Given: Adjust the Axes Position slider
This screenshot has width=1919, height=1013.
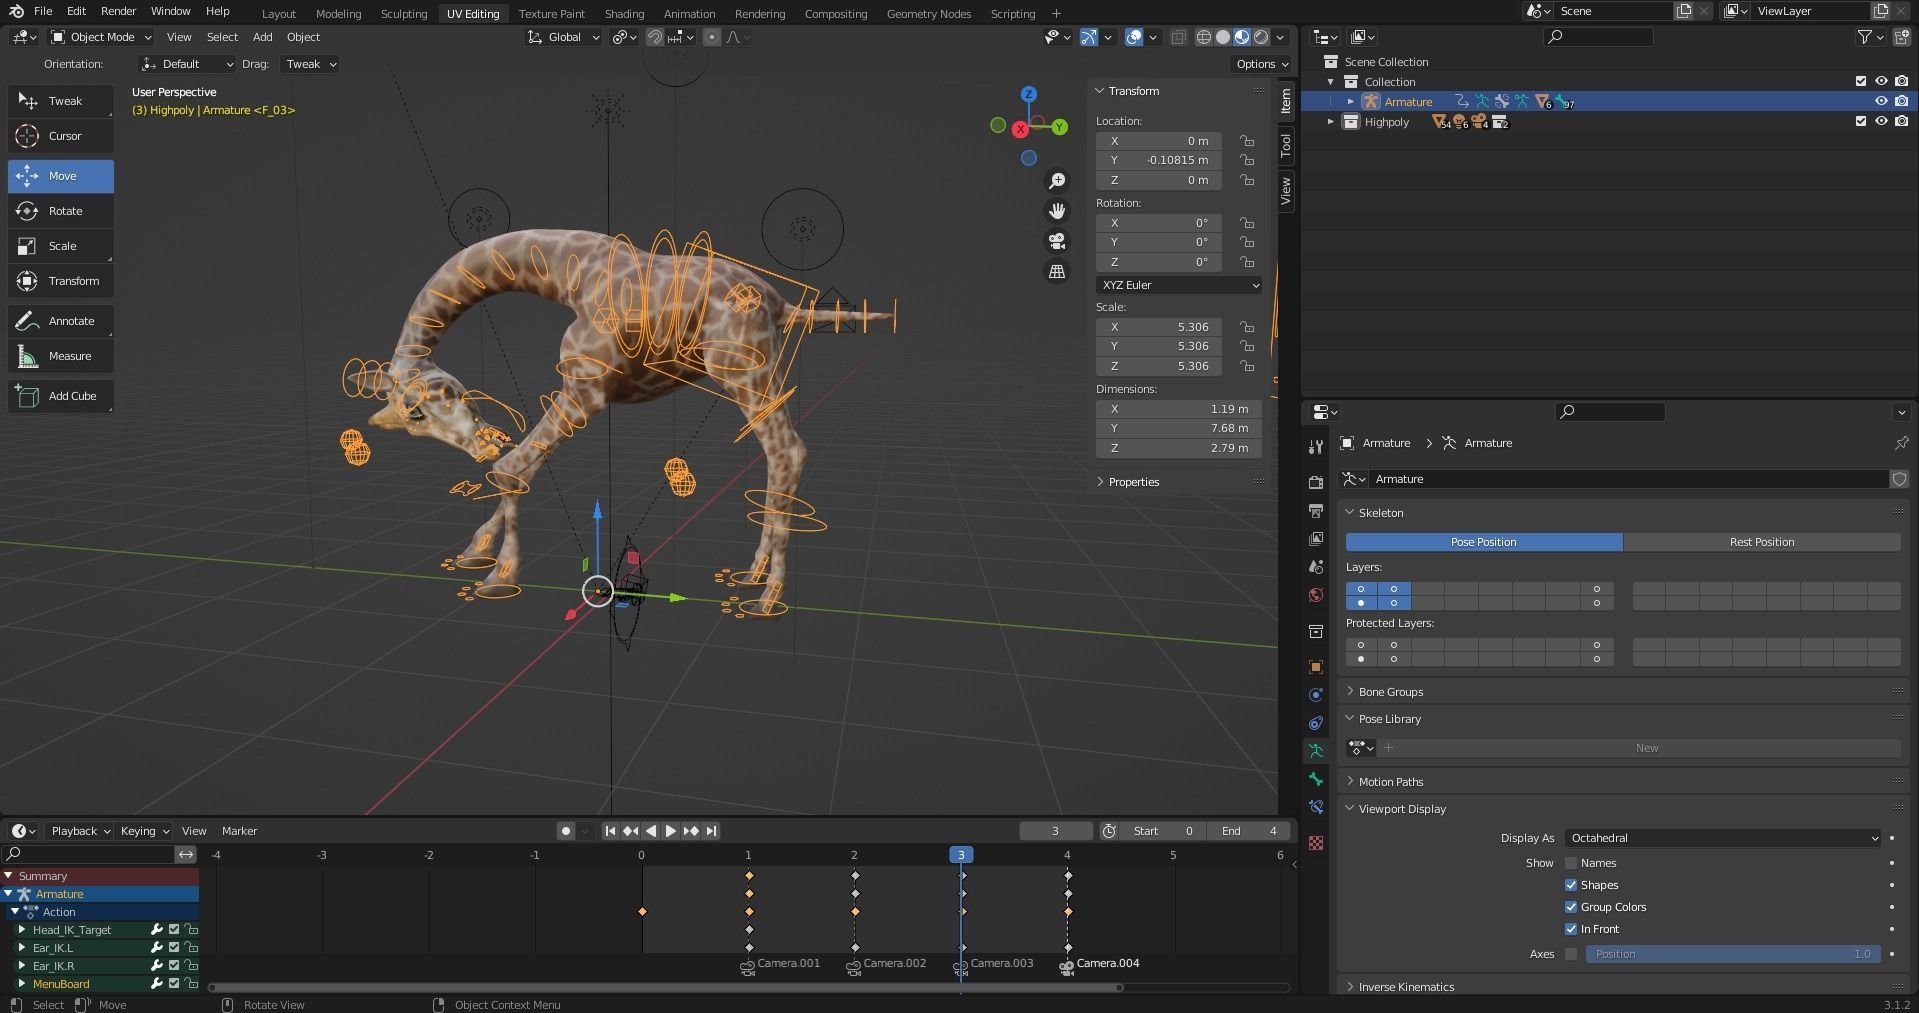Looking at the screenshot, I should coord(1732,954).
